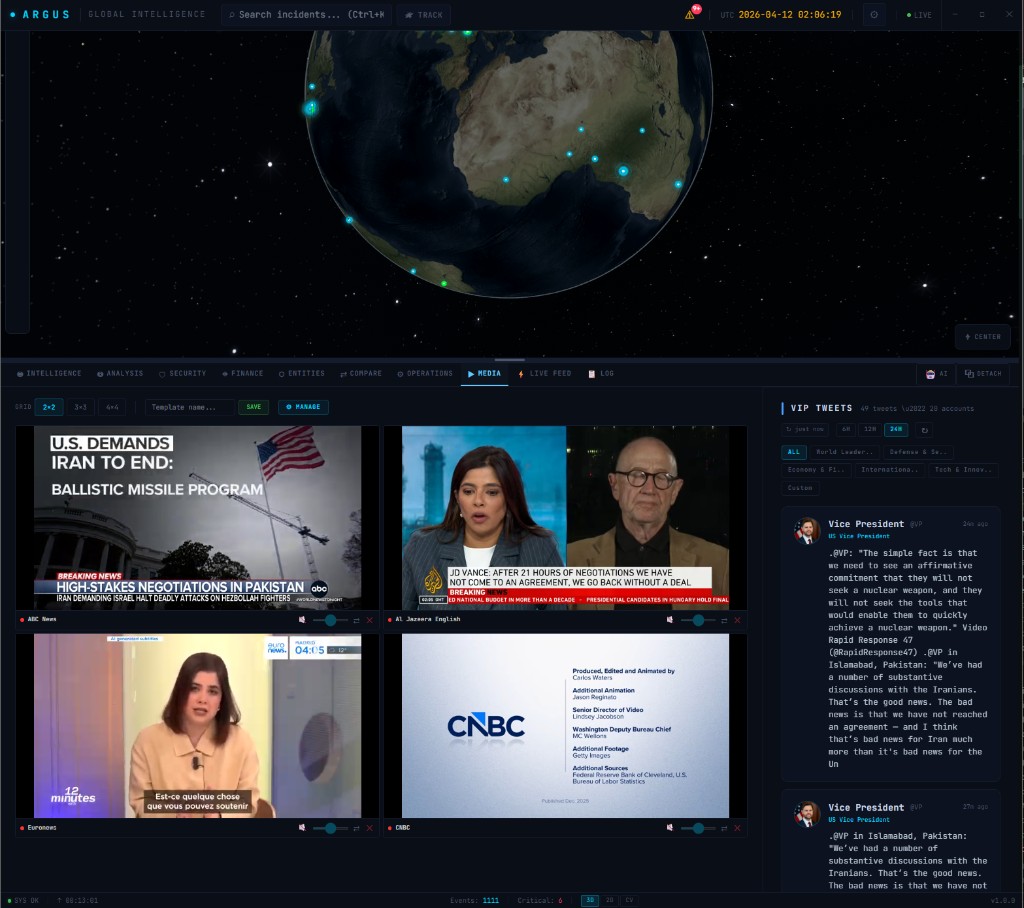Screen dimensions: 1024x908
Task: Select the 24H tweets time filter
Action: [896, 429]
